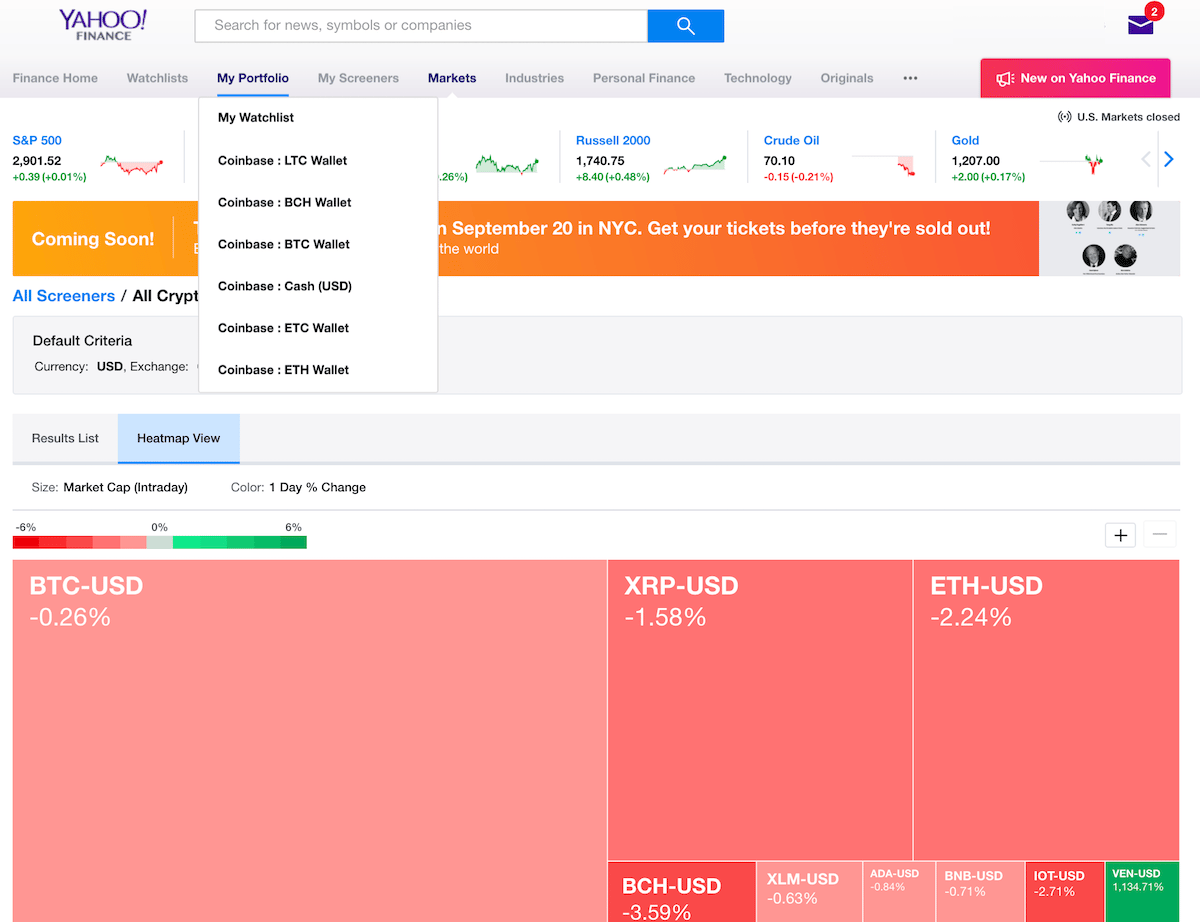The width and height of the screenshot is (1200, 922).
Task: Click the darkest green 6% legend swatch
Action: point(293,542)
